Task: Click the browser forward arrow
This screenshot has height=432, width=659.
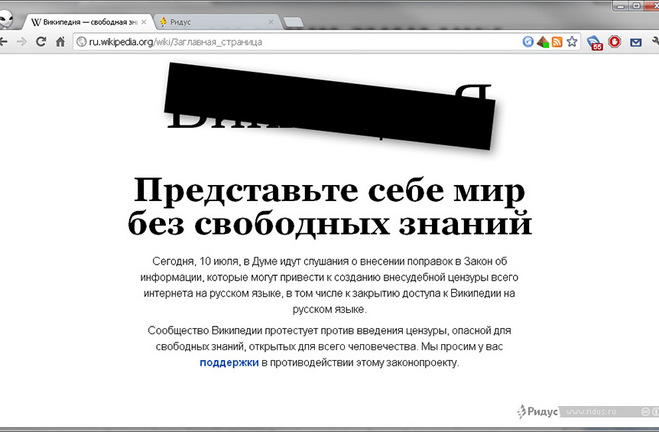Action: pyautogui.click(x=21, y=42)
